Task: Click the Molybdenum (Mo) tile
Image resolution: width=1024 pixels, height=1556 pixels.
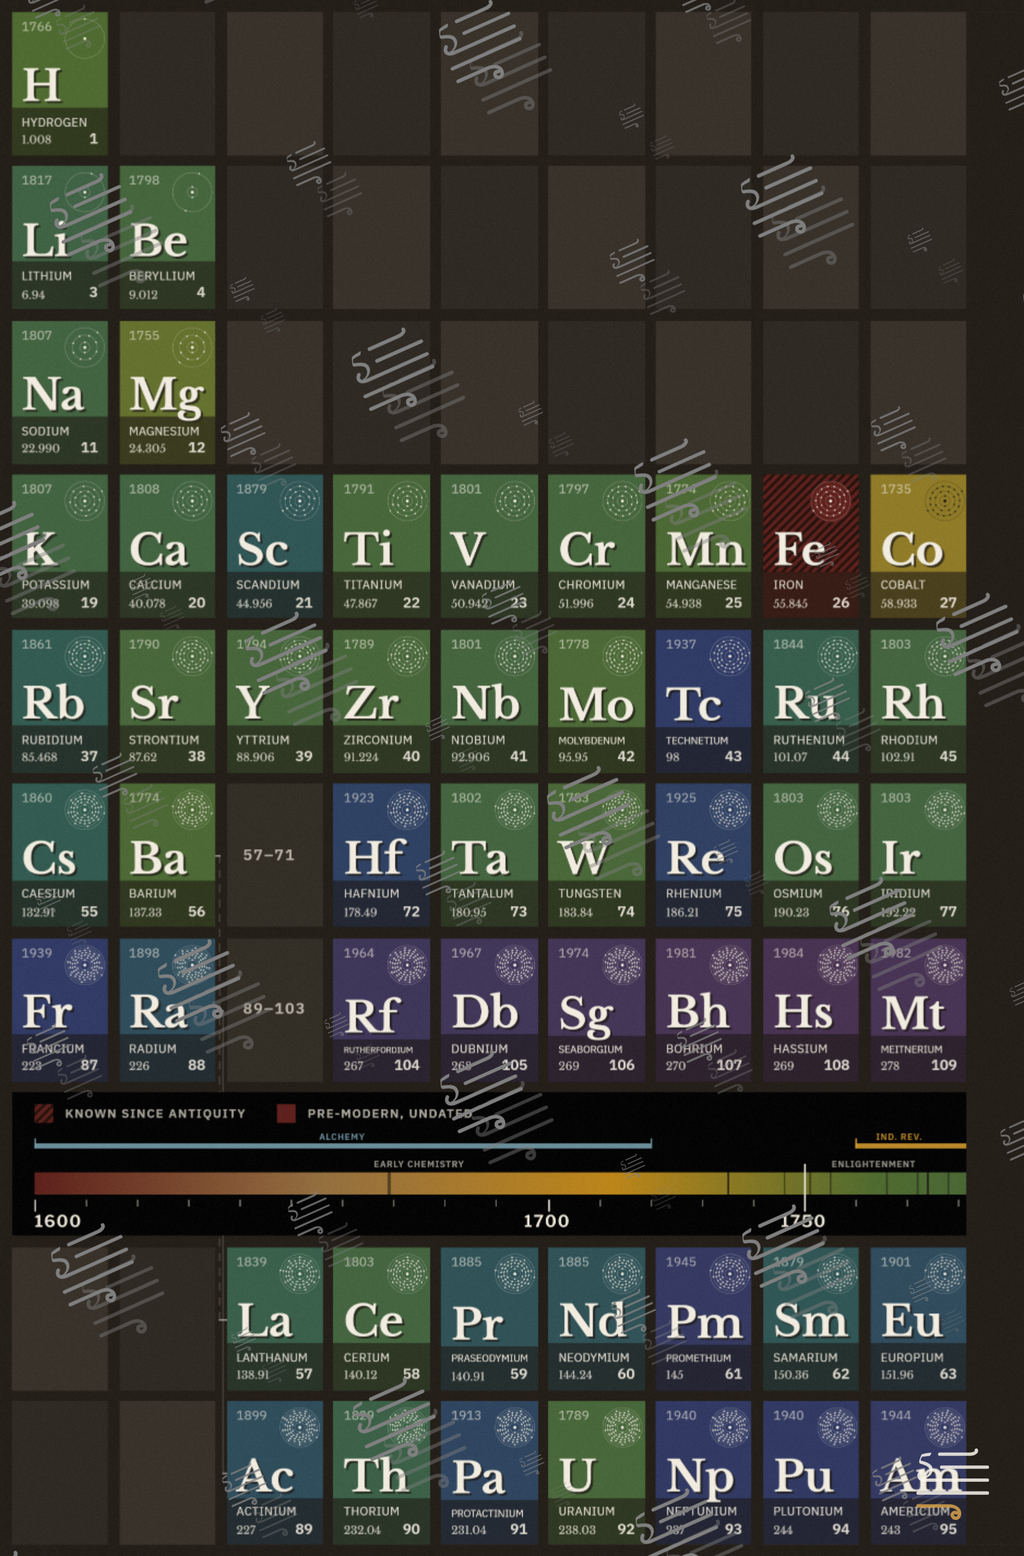Action: pos(596,701)
